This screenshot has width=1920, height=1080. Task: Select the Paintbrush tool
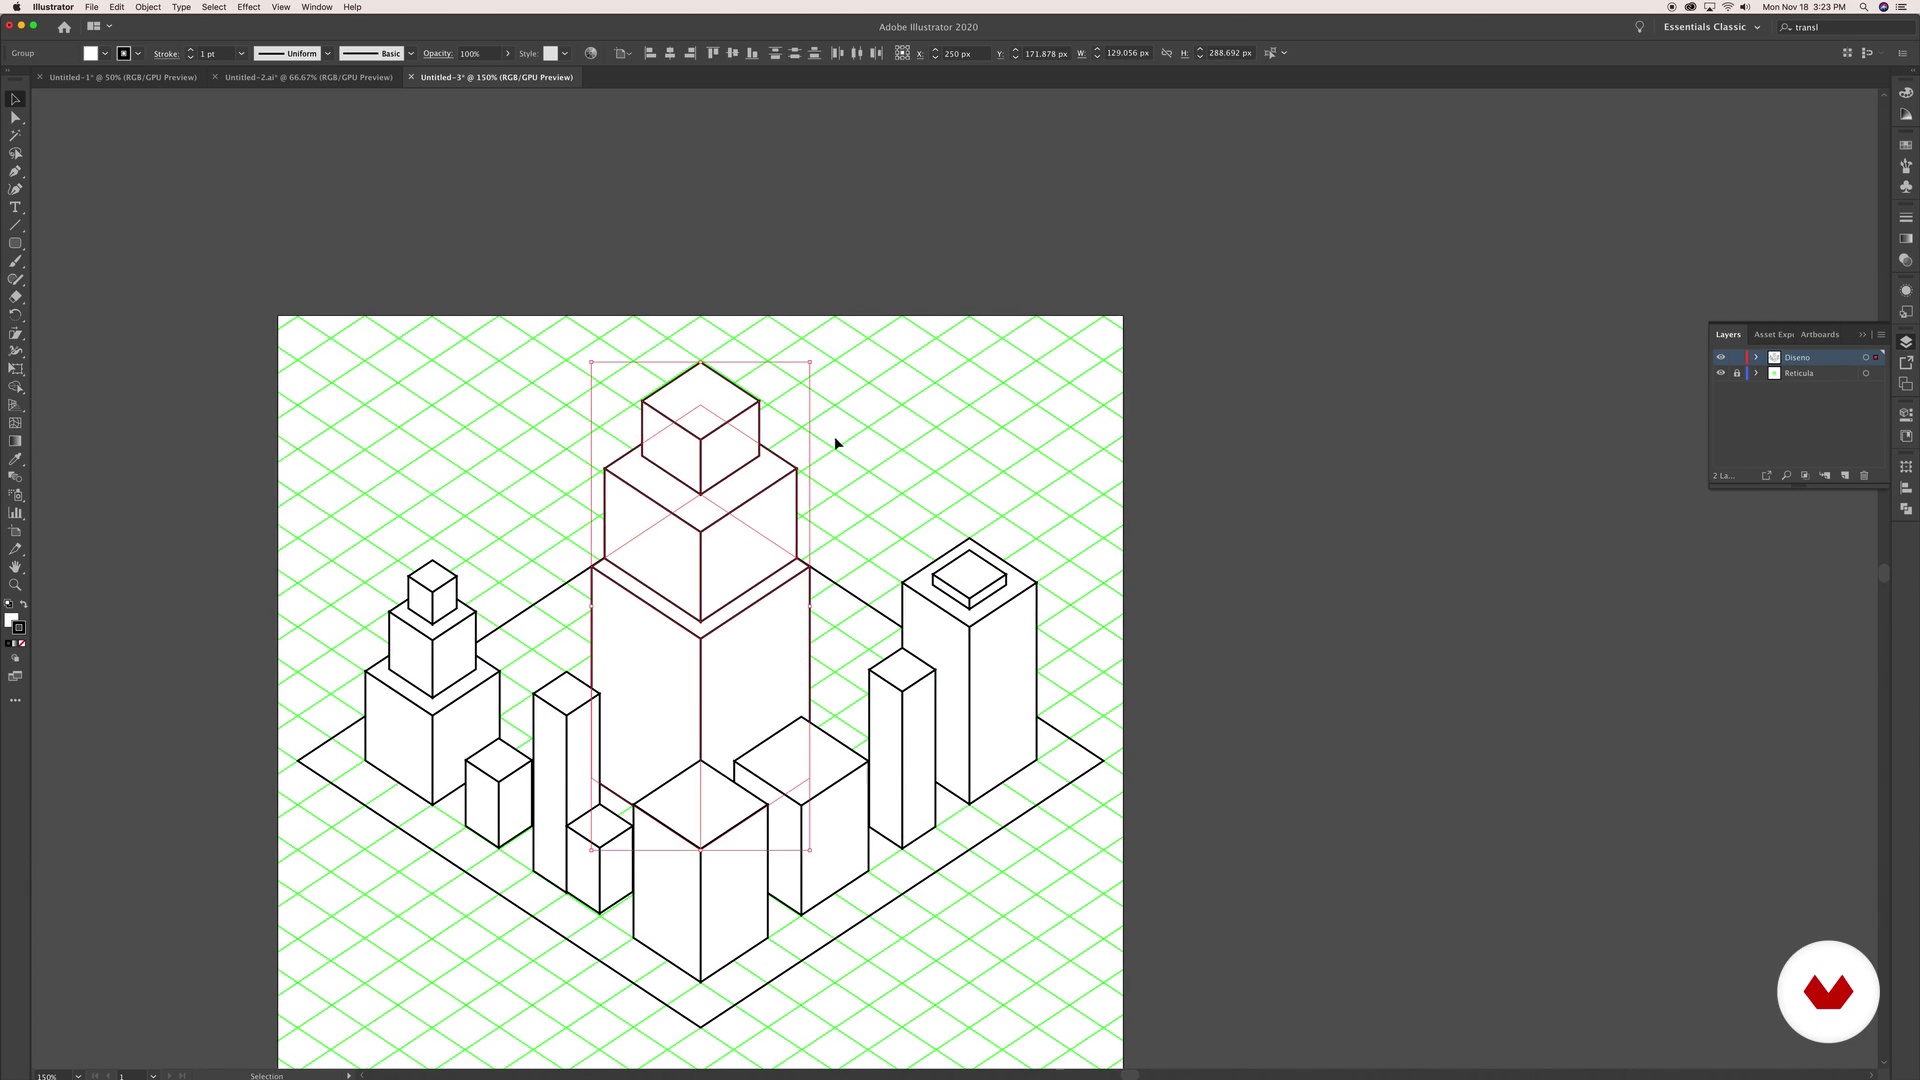pos(15,261)
